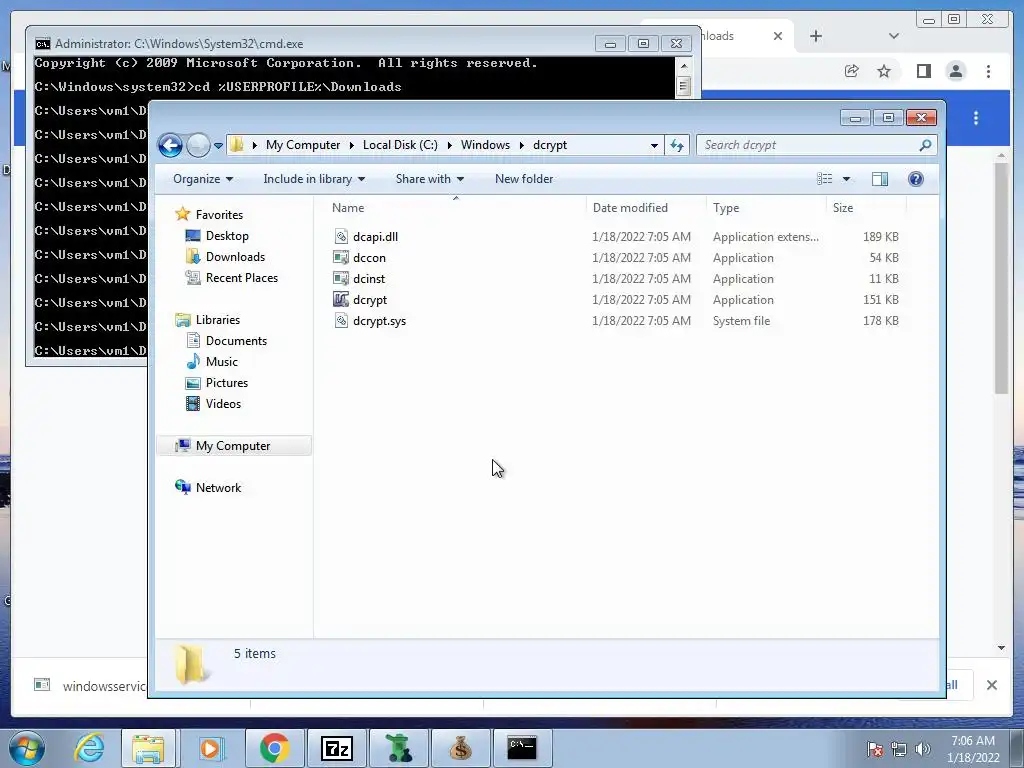Open Downloads in Favorites
Screen dimensions: 1024x768
click(x=235, y=257)
